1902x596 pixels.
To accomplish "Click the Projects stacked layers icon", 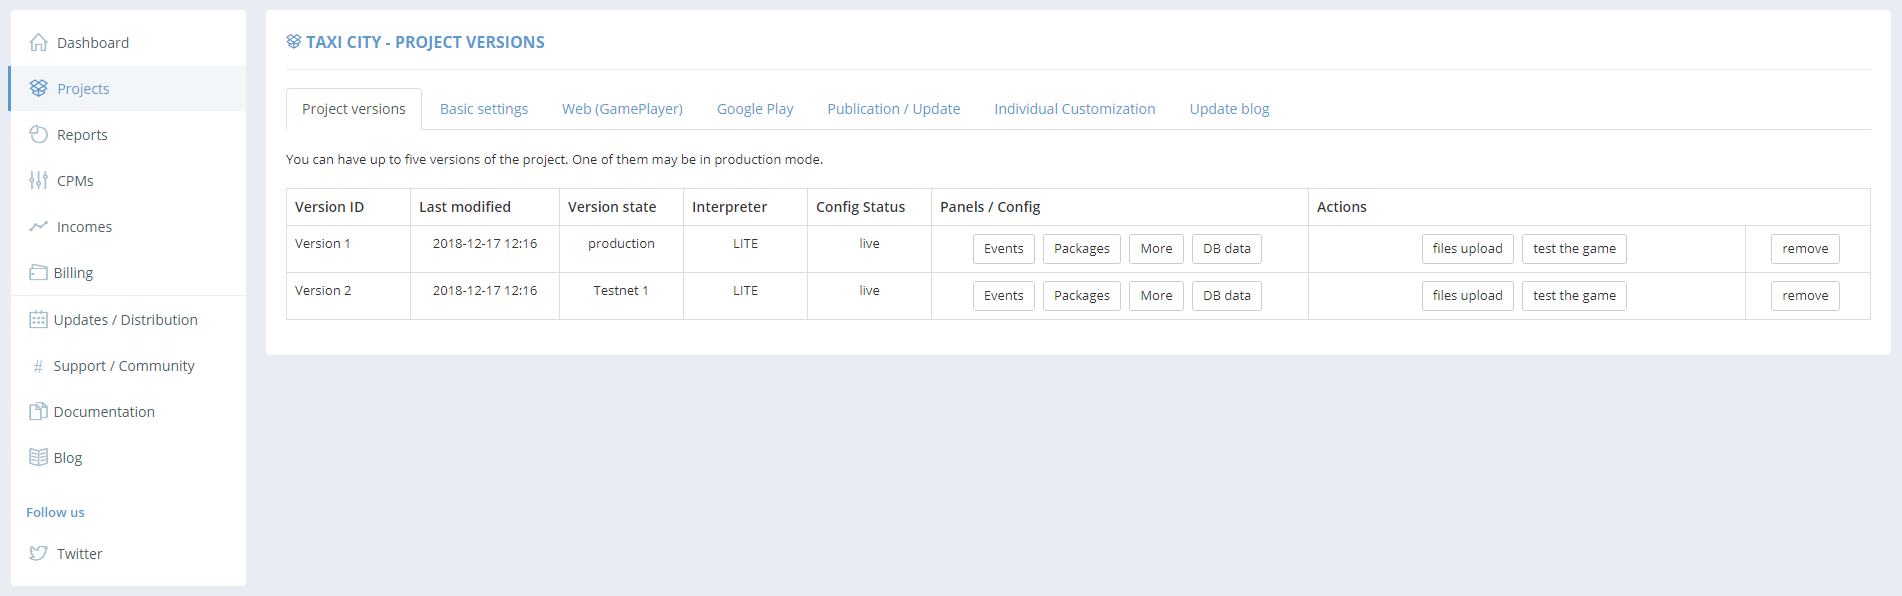I will [39, 88].
